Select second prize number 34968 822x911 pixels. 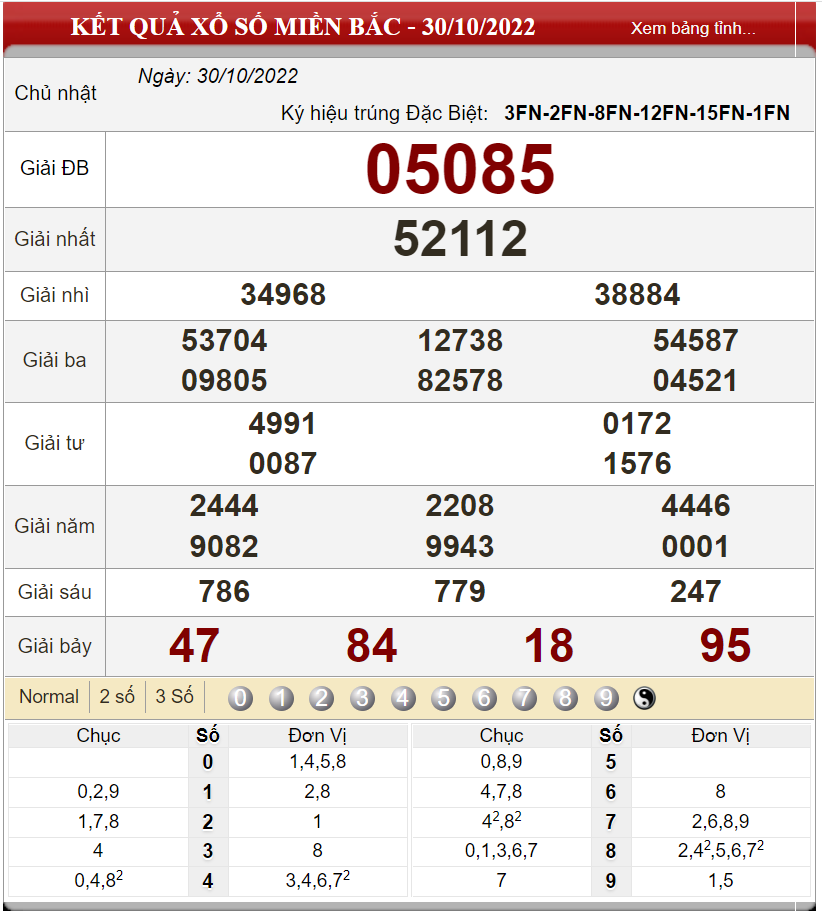283,295
